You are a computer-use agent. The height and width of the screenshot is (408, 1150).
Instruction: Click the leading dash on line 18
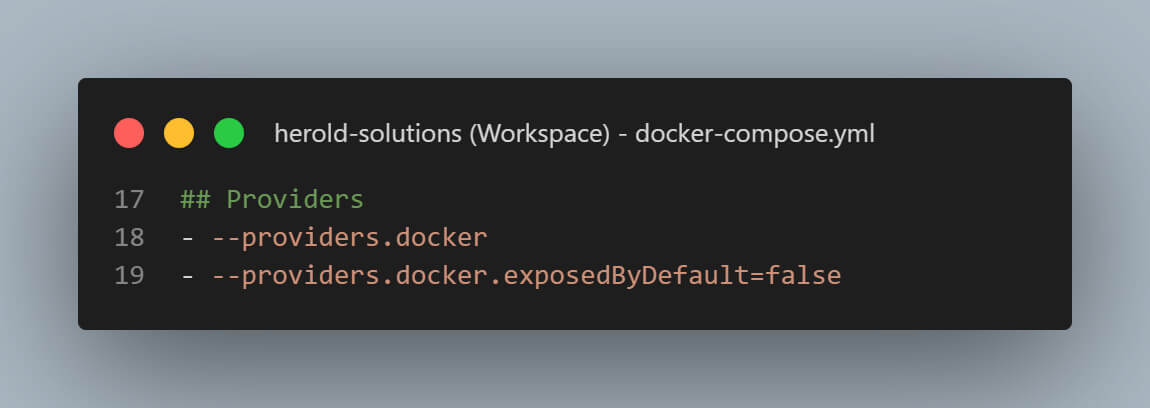coord(187,238)
